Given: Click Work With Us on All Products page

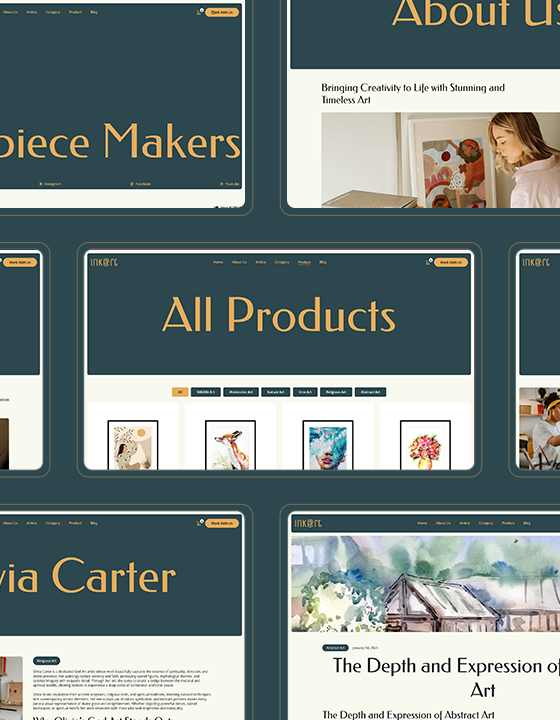Looking at the screenshot, I should pyautogui.click(x=451, y=262).
